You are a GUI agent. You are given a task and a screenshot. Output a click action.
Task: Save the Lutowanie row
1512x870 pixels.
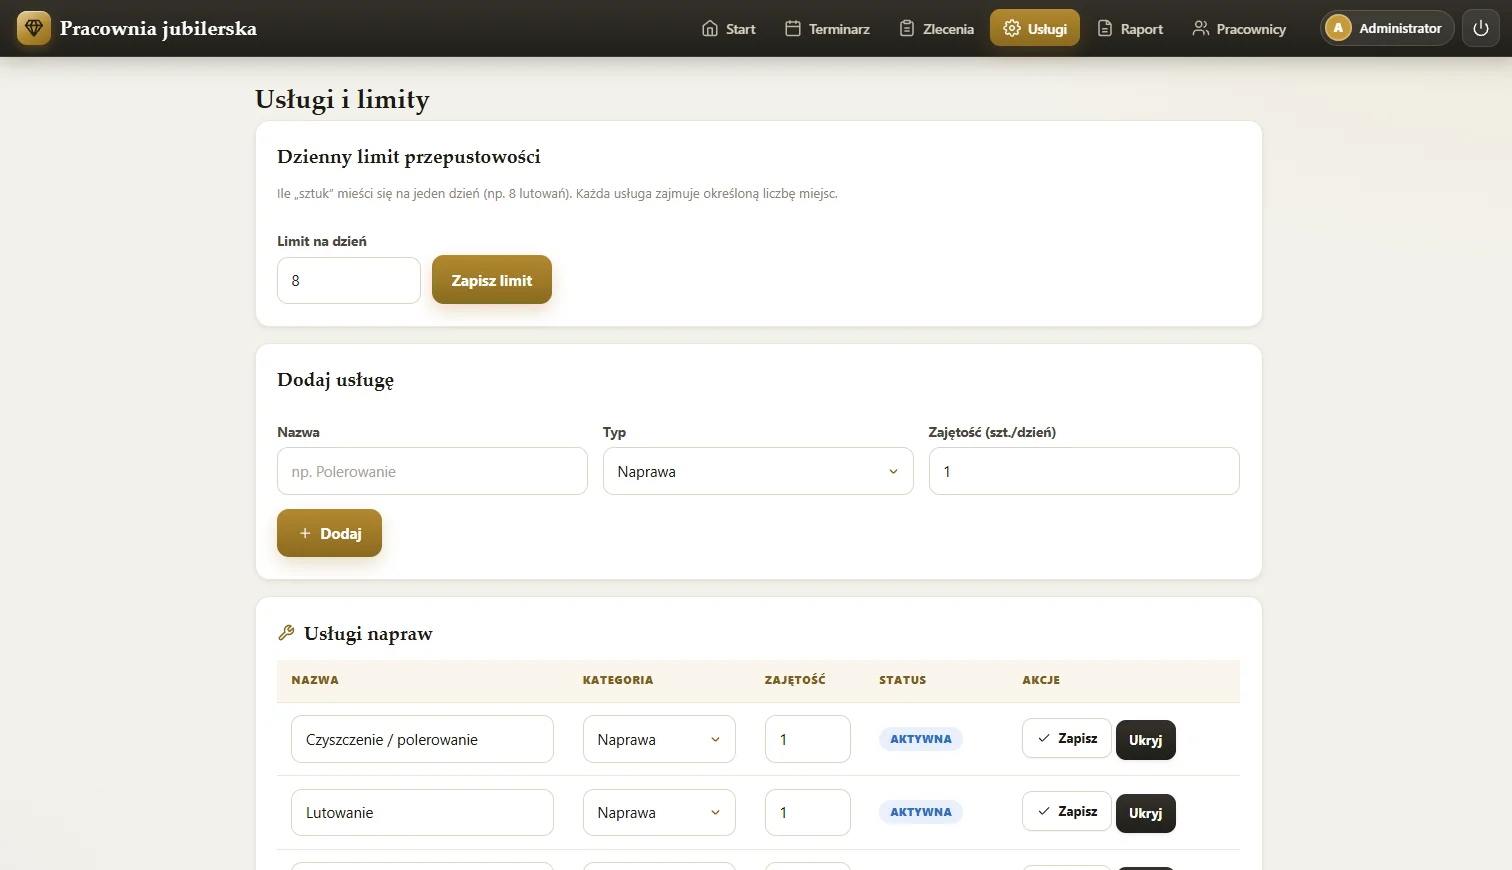(1066, 811)
